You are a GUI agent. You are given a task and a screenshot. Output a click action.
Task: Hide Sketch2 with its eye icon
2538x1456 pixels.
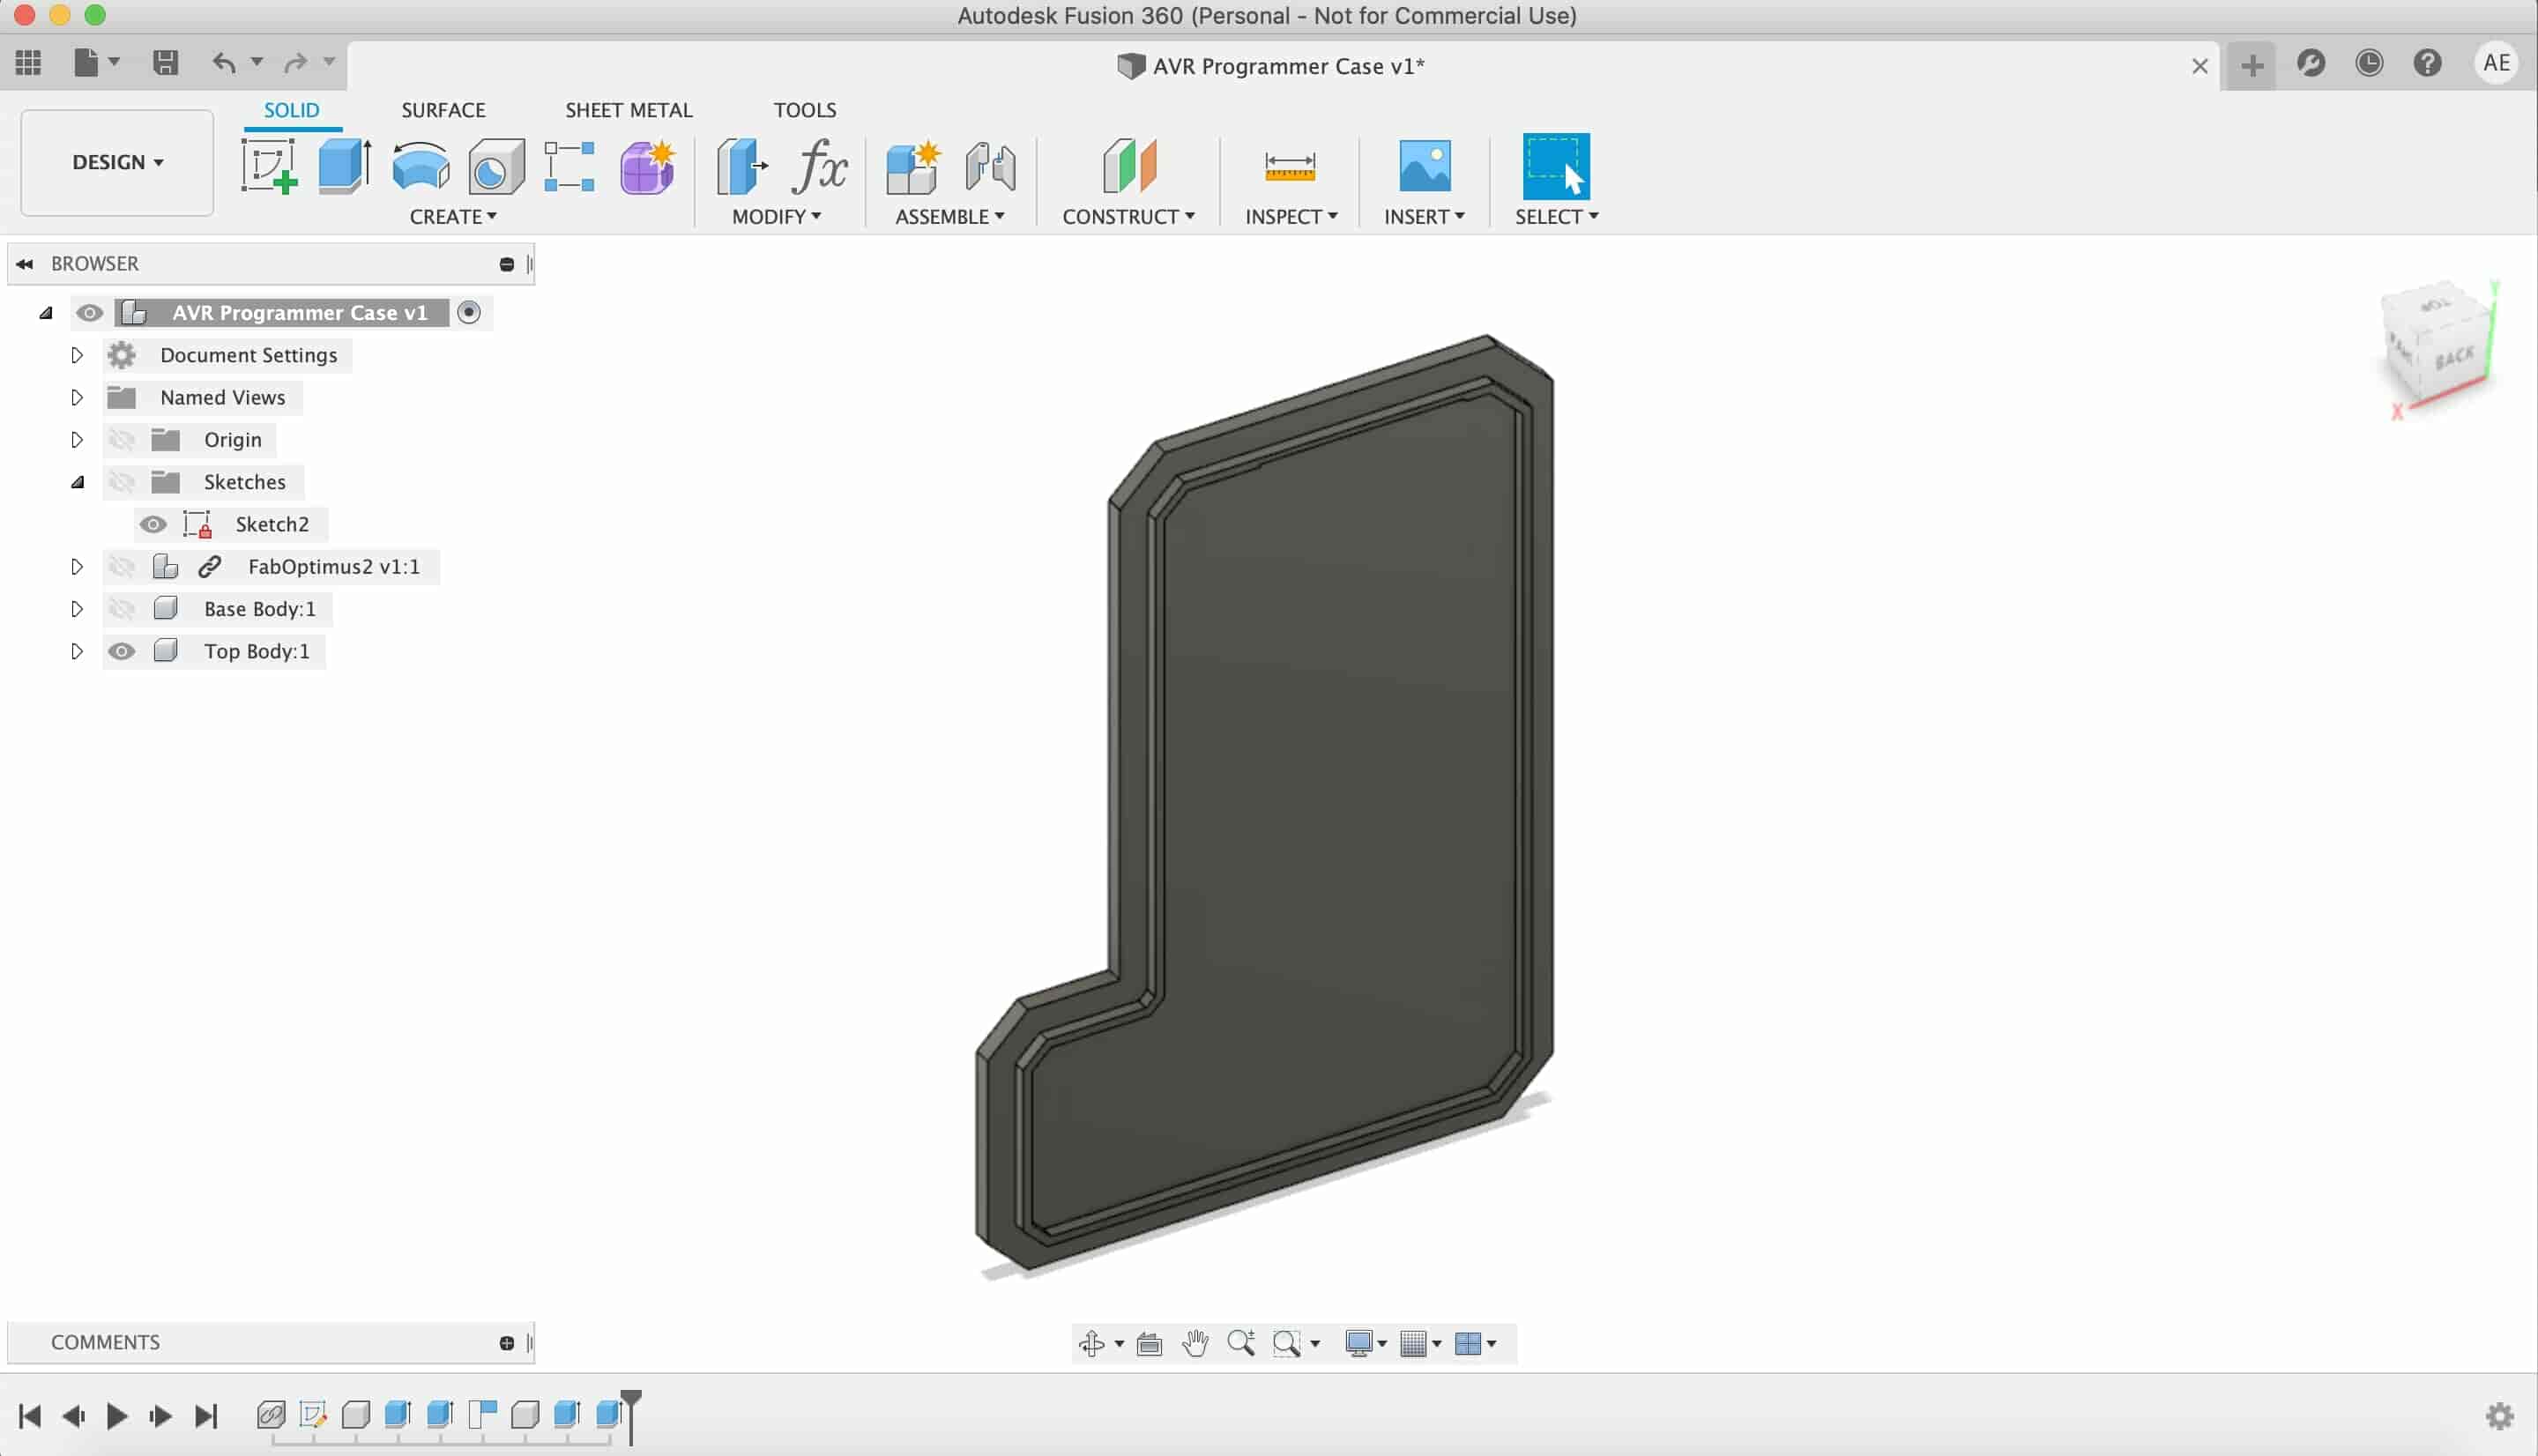pyautogui.click(x=153, y=524)
